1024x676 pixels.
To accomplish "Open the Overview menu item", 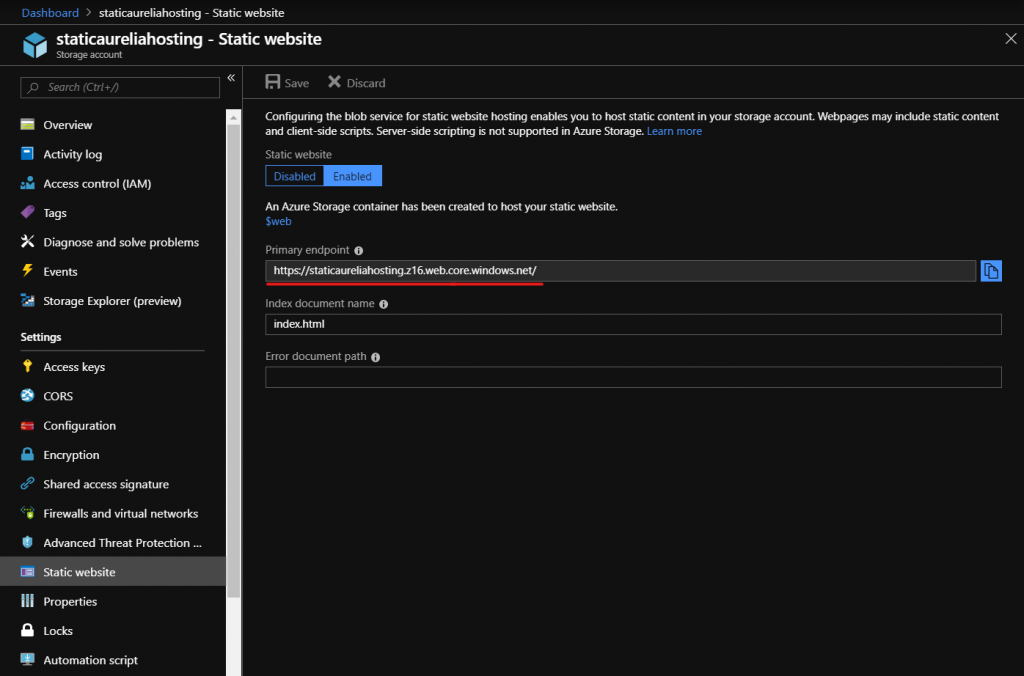I will point(67,125).
